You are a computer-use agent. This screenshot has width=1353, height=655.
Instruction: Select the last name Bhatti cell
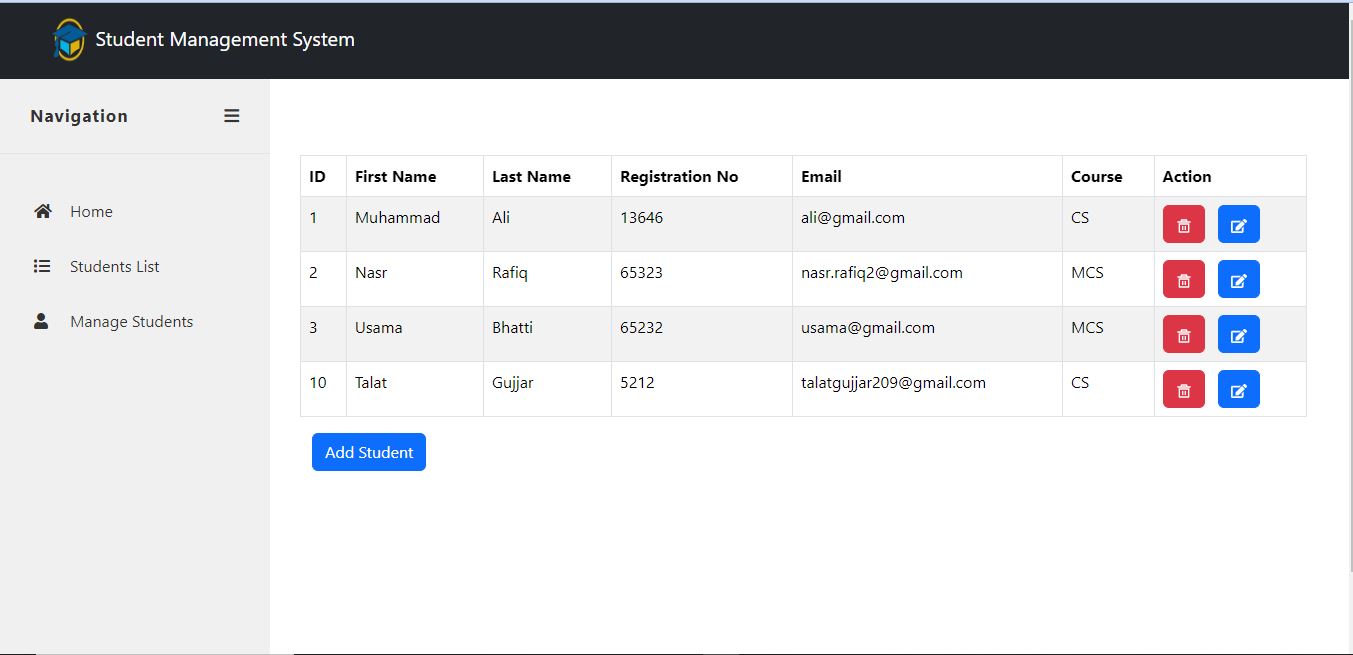(548, 334)
